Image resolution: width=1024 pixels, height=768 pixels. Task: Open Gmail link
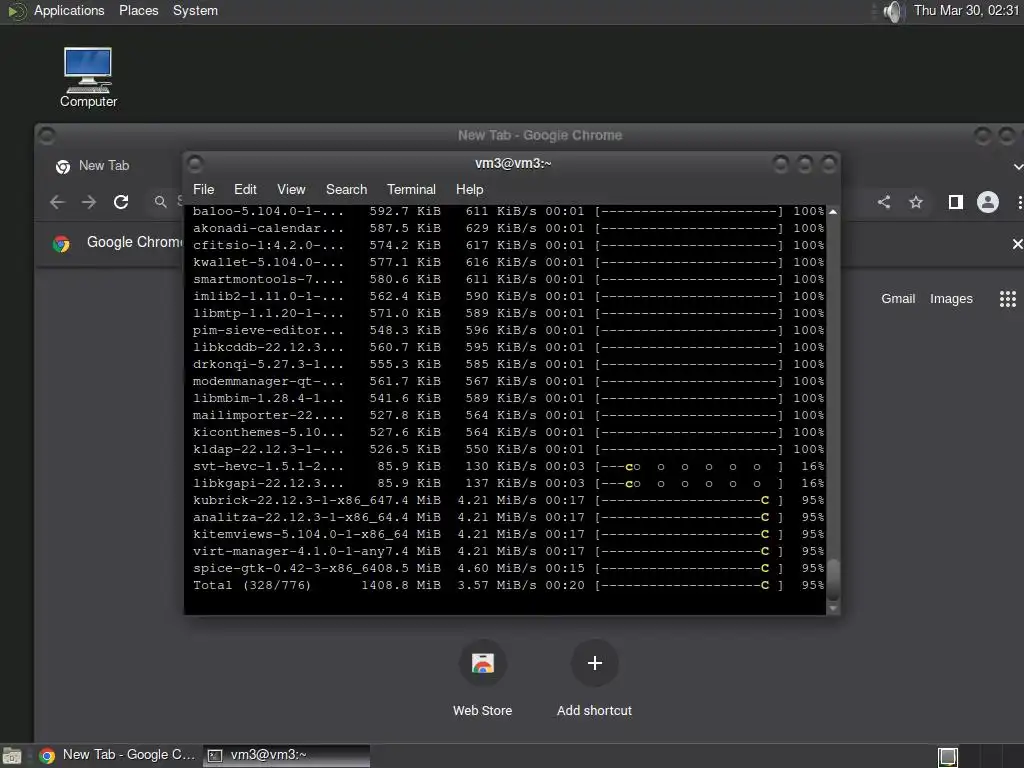(898, 298)
